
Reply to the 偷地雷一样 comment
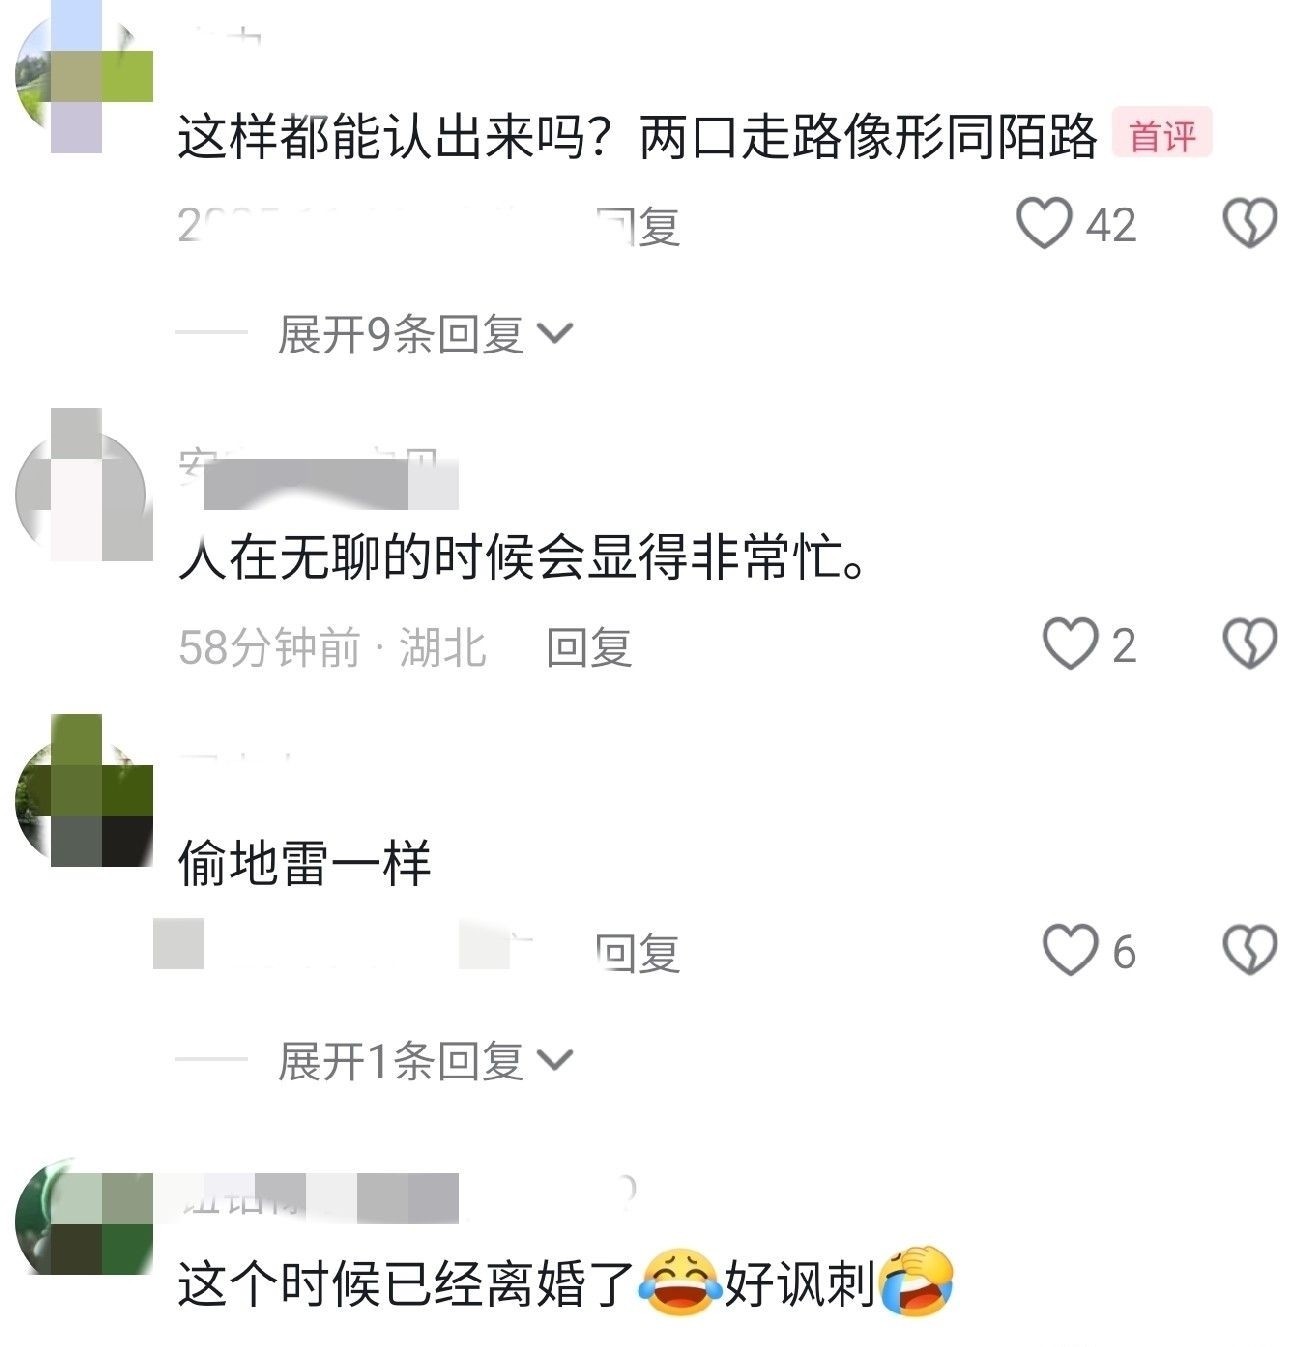(x=637, y=952)
